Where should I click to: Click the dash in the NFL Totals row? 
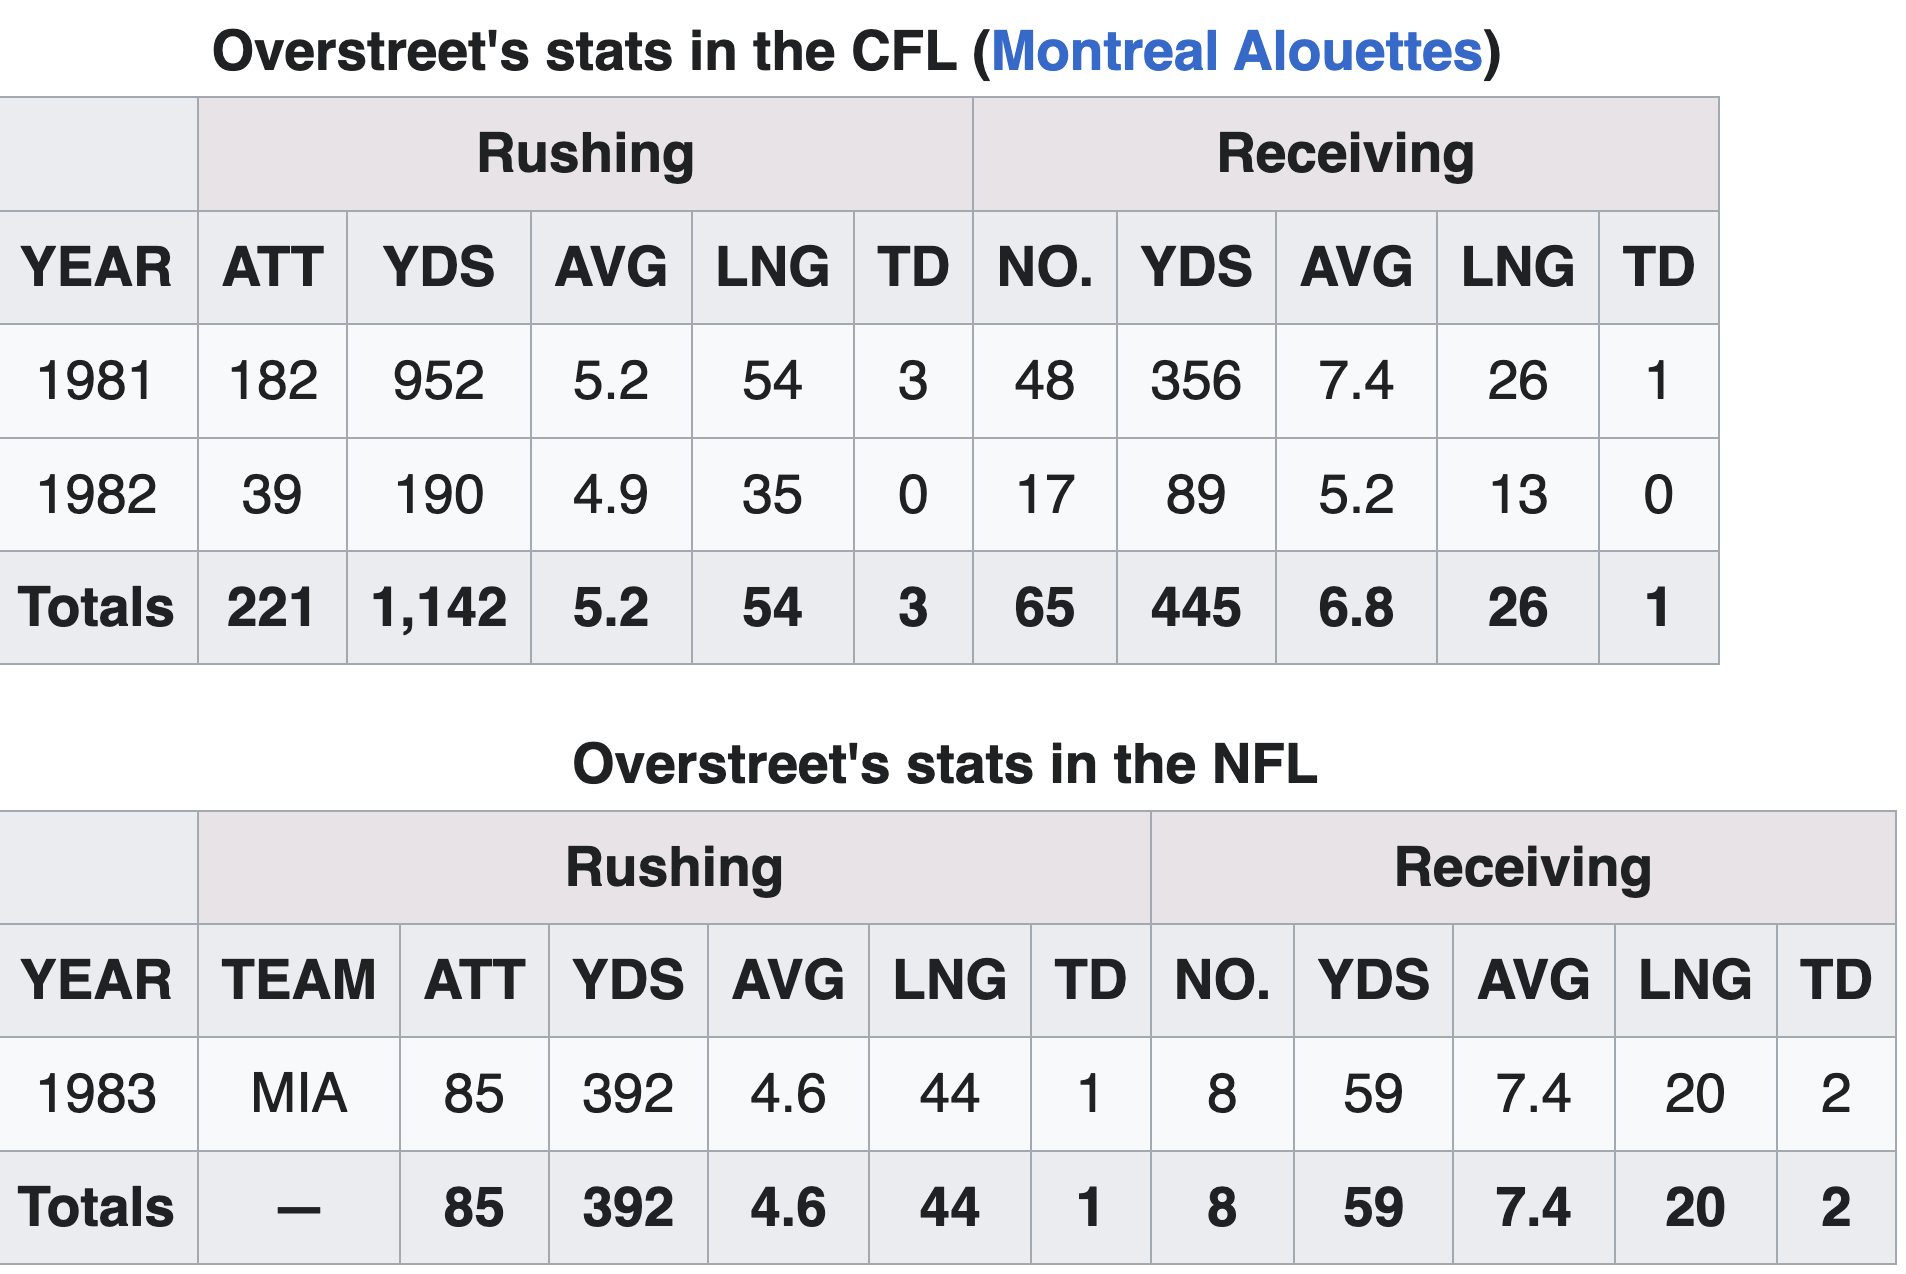coord(299,1208)
